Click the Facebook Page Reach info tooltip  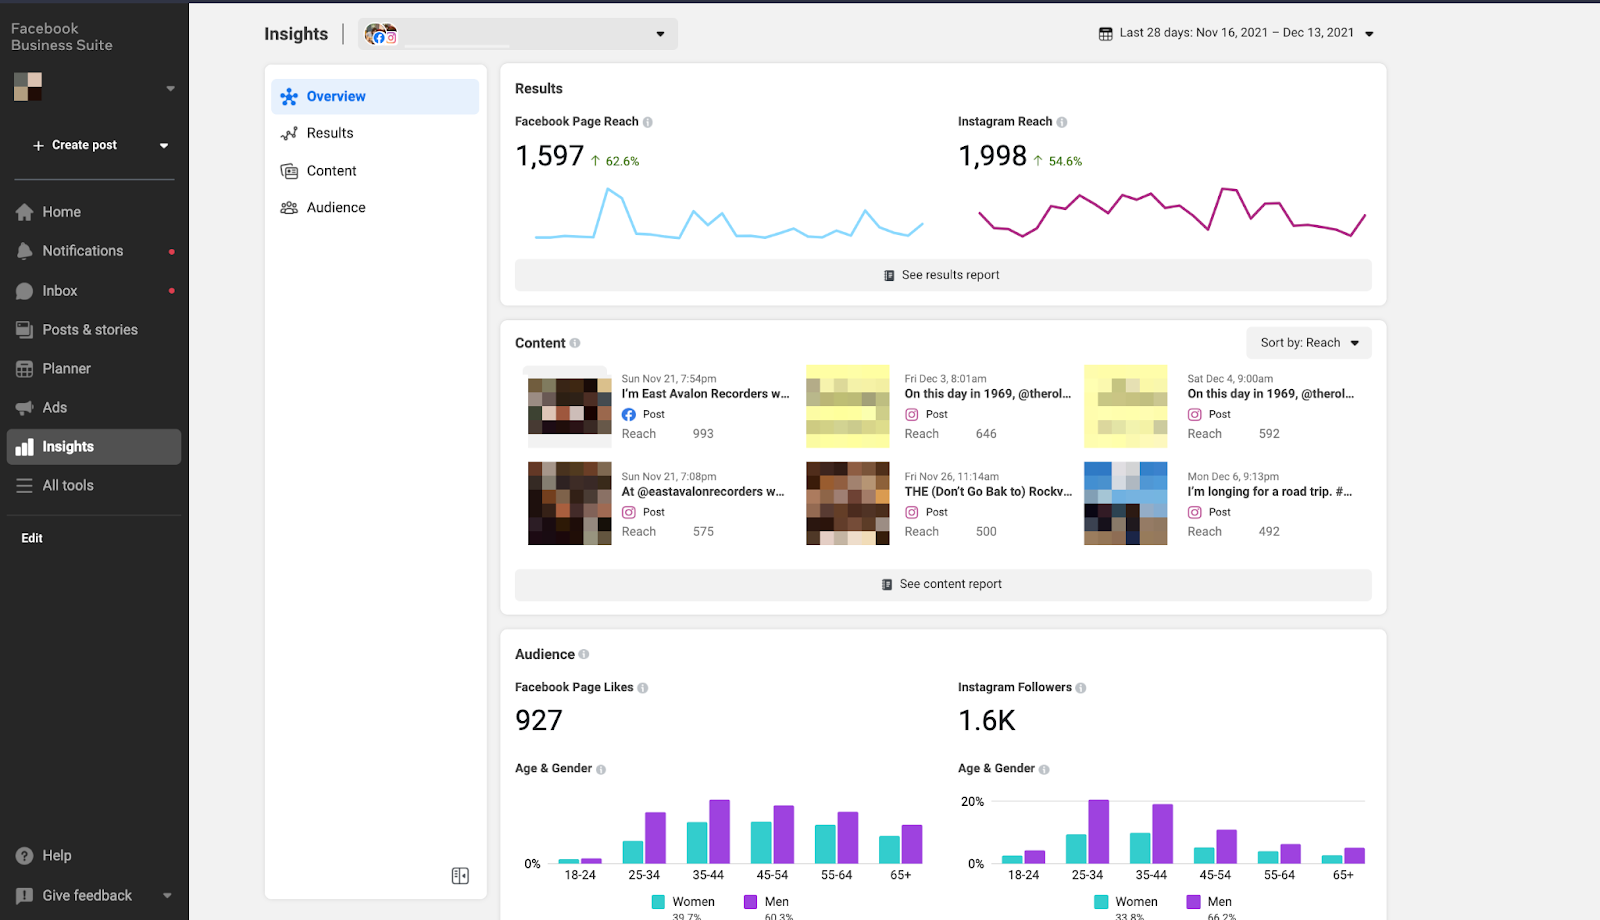tap(649, 121)
